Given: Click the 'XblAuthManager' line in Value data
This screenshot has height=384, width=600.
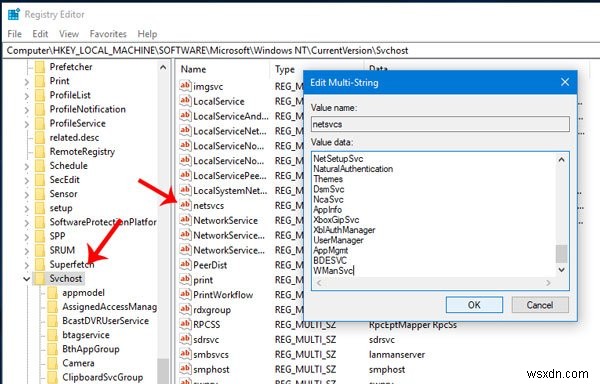Looking at the screenshot, I should pos(344,230).
